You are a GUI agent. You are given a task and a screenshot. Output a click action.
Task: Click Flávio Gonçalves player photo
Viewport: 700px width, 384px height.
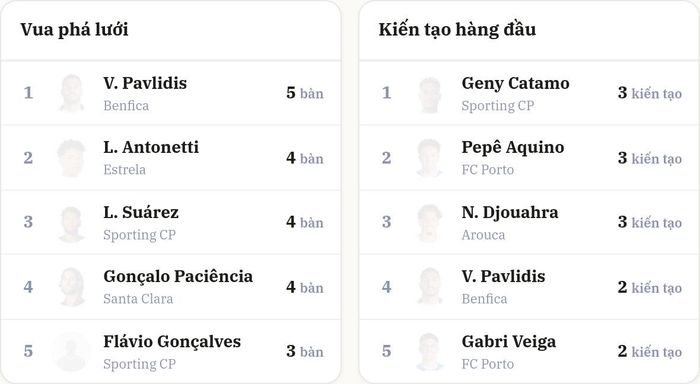point(71,352)
